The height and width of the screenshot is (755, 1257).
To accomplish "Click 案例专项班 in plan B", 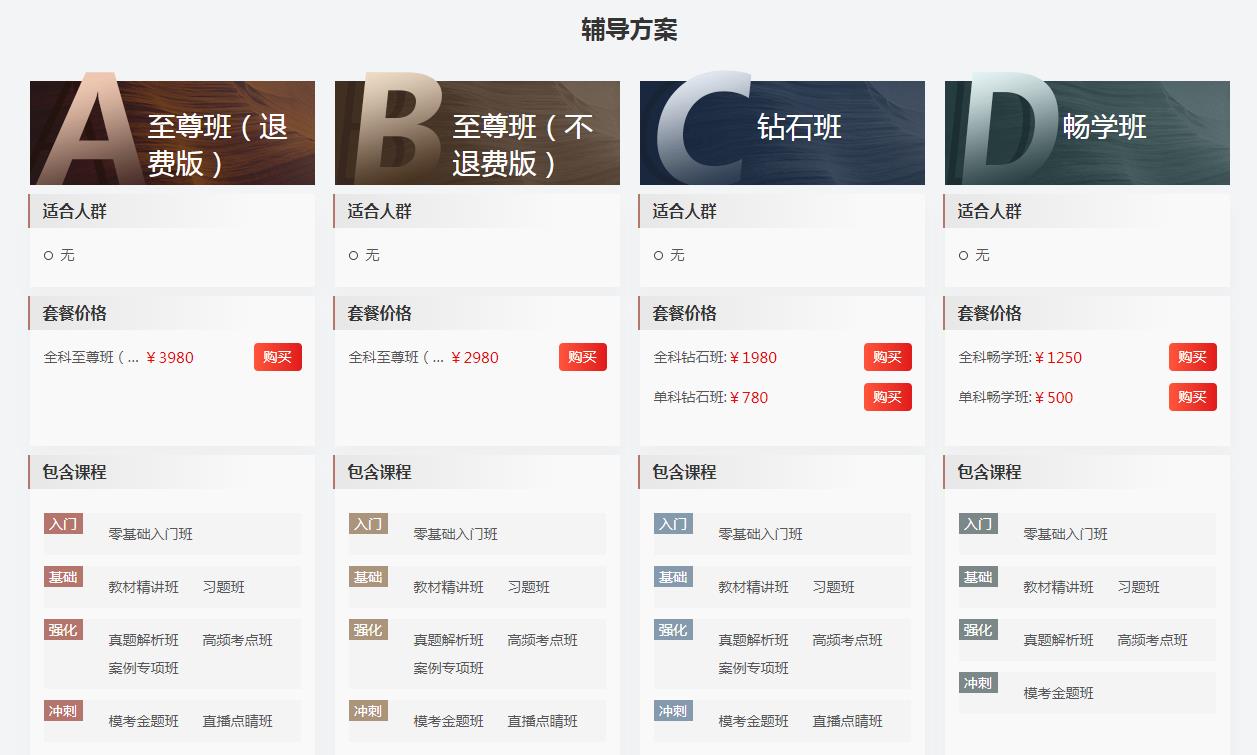I will pos(449,668).
